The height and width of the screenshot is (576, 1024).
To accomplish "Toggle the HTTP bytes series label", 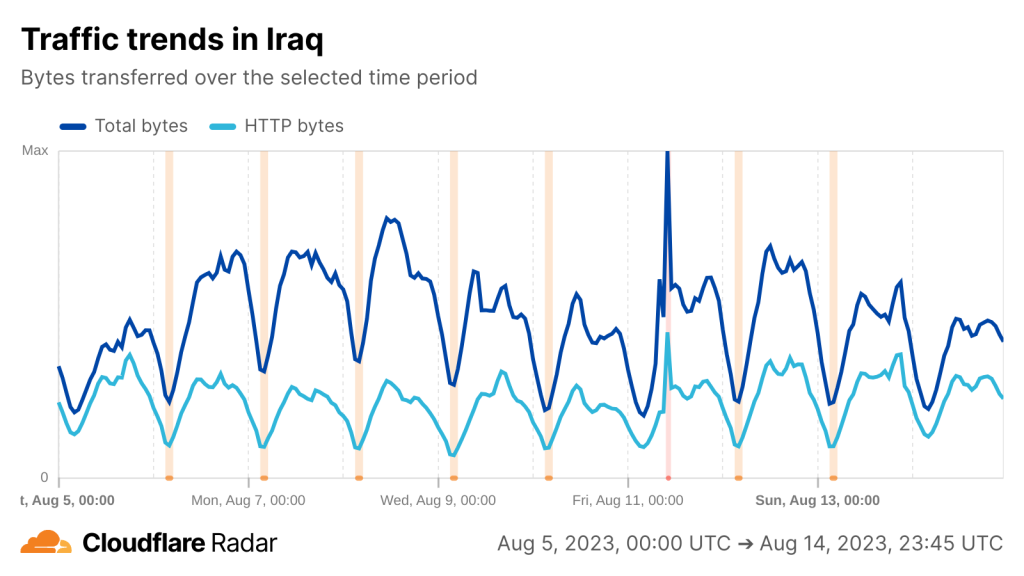I will point(294,126).
